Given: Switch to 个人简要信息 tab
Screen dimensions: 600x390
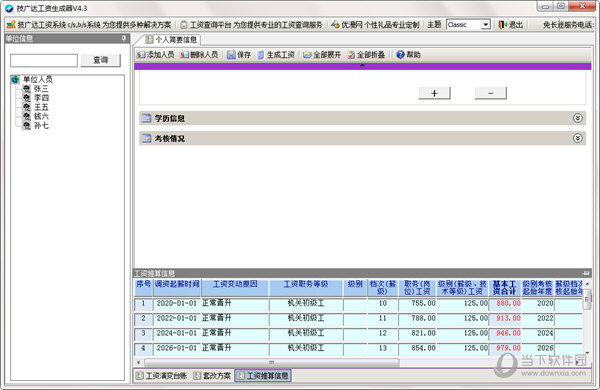Looking at the screenshot, I should [x=172, y=39].
